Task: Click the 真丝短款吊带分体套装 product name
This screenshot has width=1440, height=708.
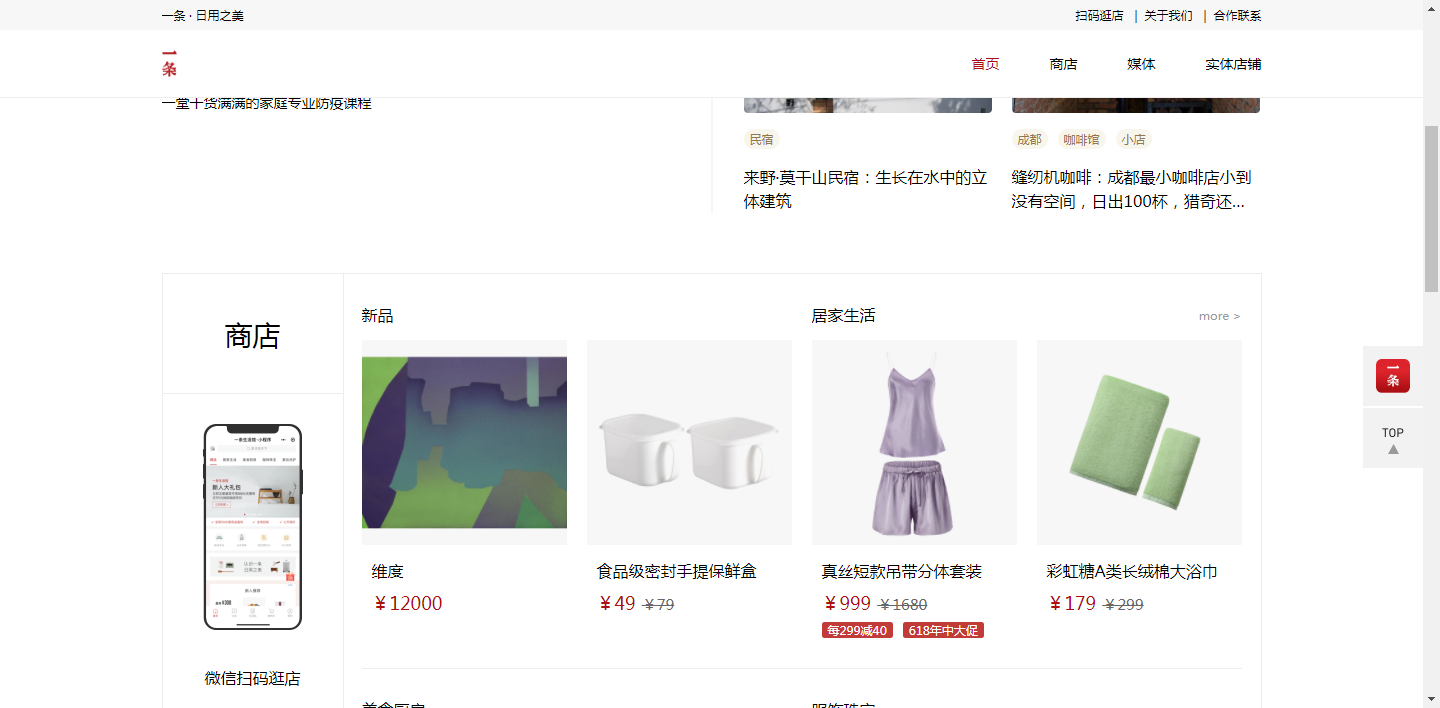Action: coord(902,572)
